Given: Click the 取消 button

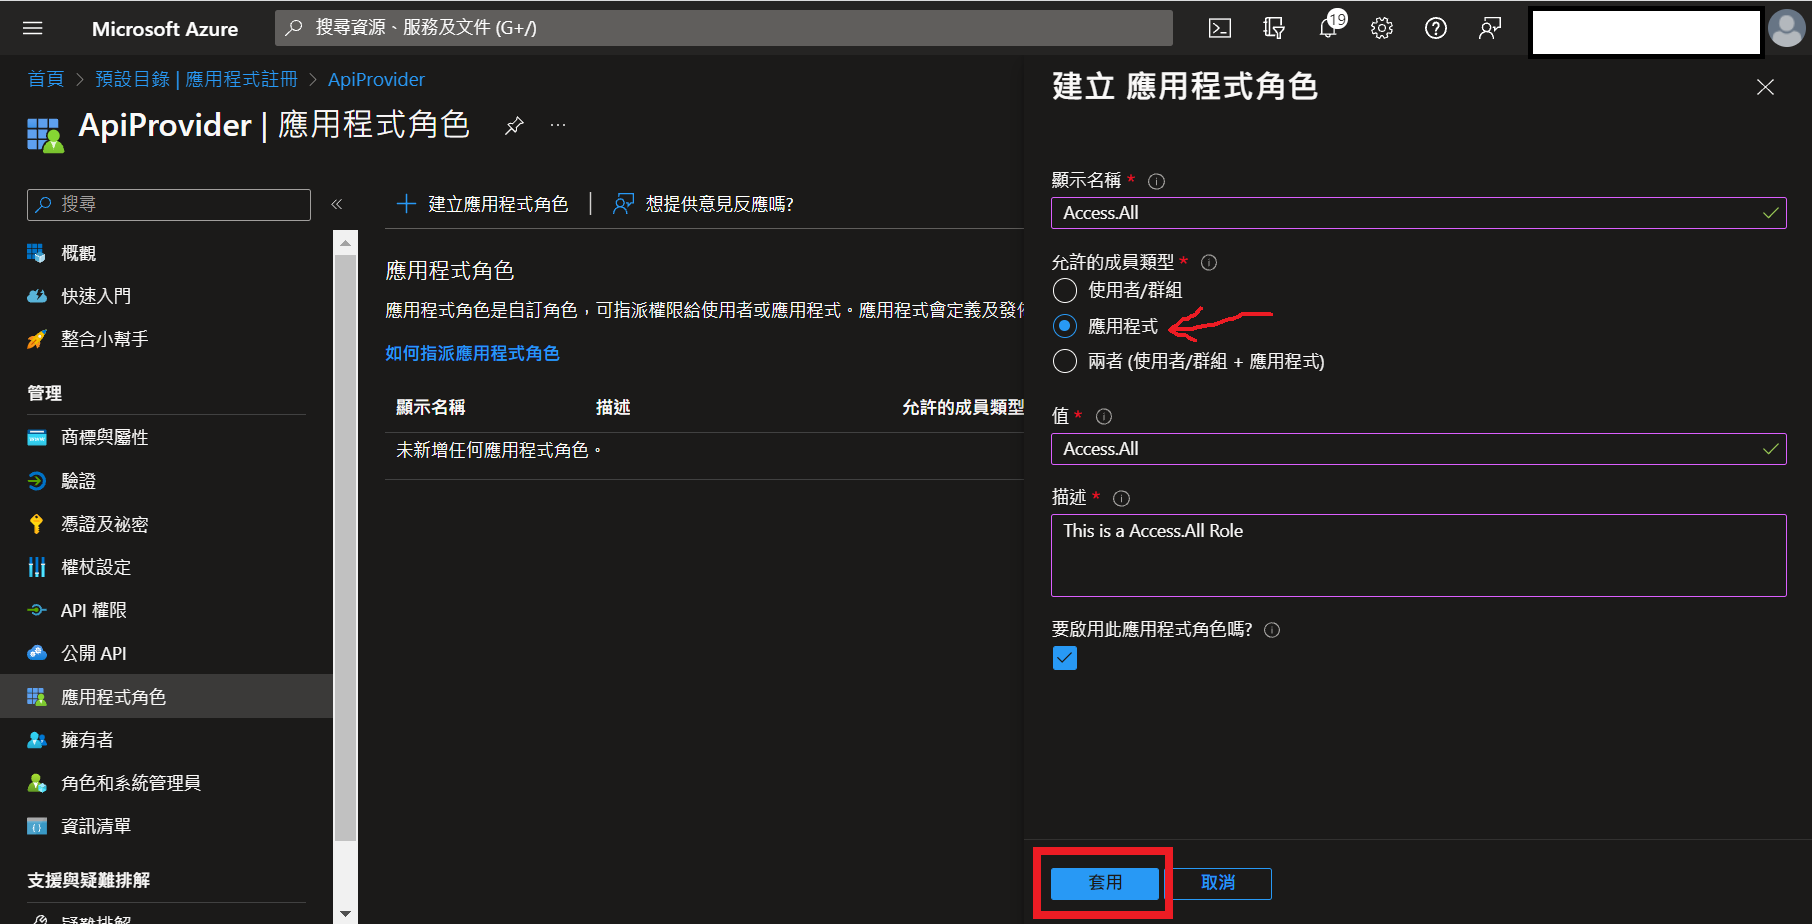Looking at the screenshot, I should tap(1218, 883).
